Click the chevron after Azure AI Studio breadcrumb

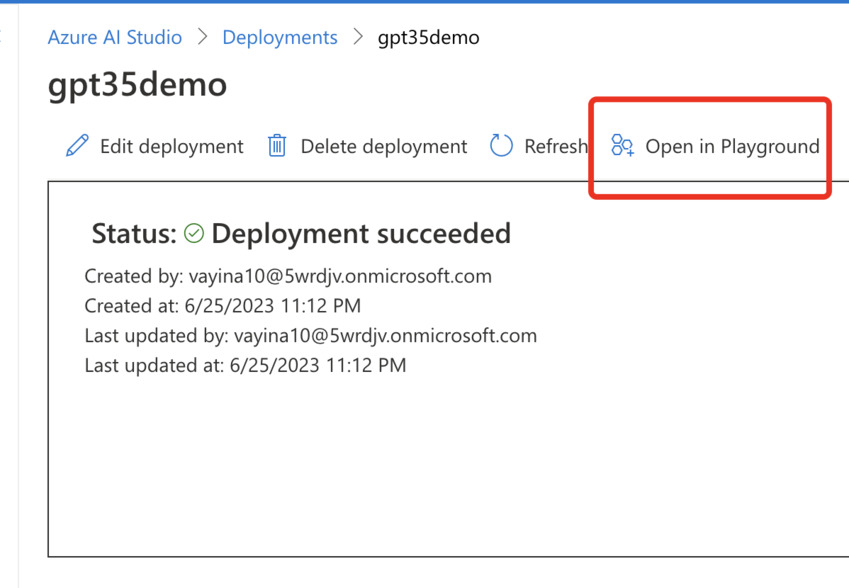point(203,37)
